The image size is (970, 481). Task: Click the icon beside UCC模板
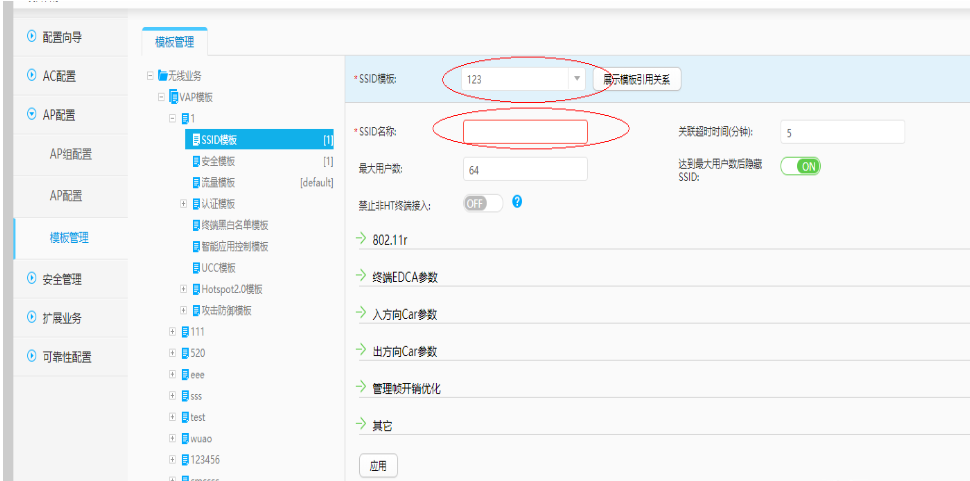click(x=196, y=268)
